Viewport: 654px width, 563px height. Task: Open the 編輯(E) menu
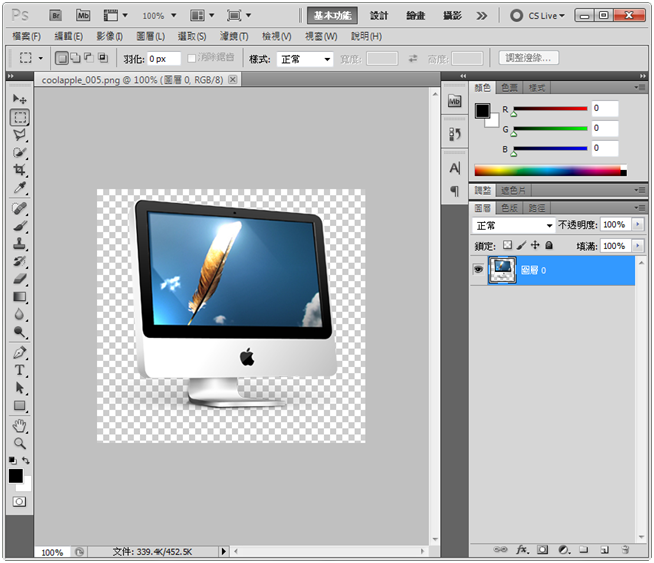[68, 37]
